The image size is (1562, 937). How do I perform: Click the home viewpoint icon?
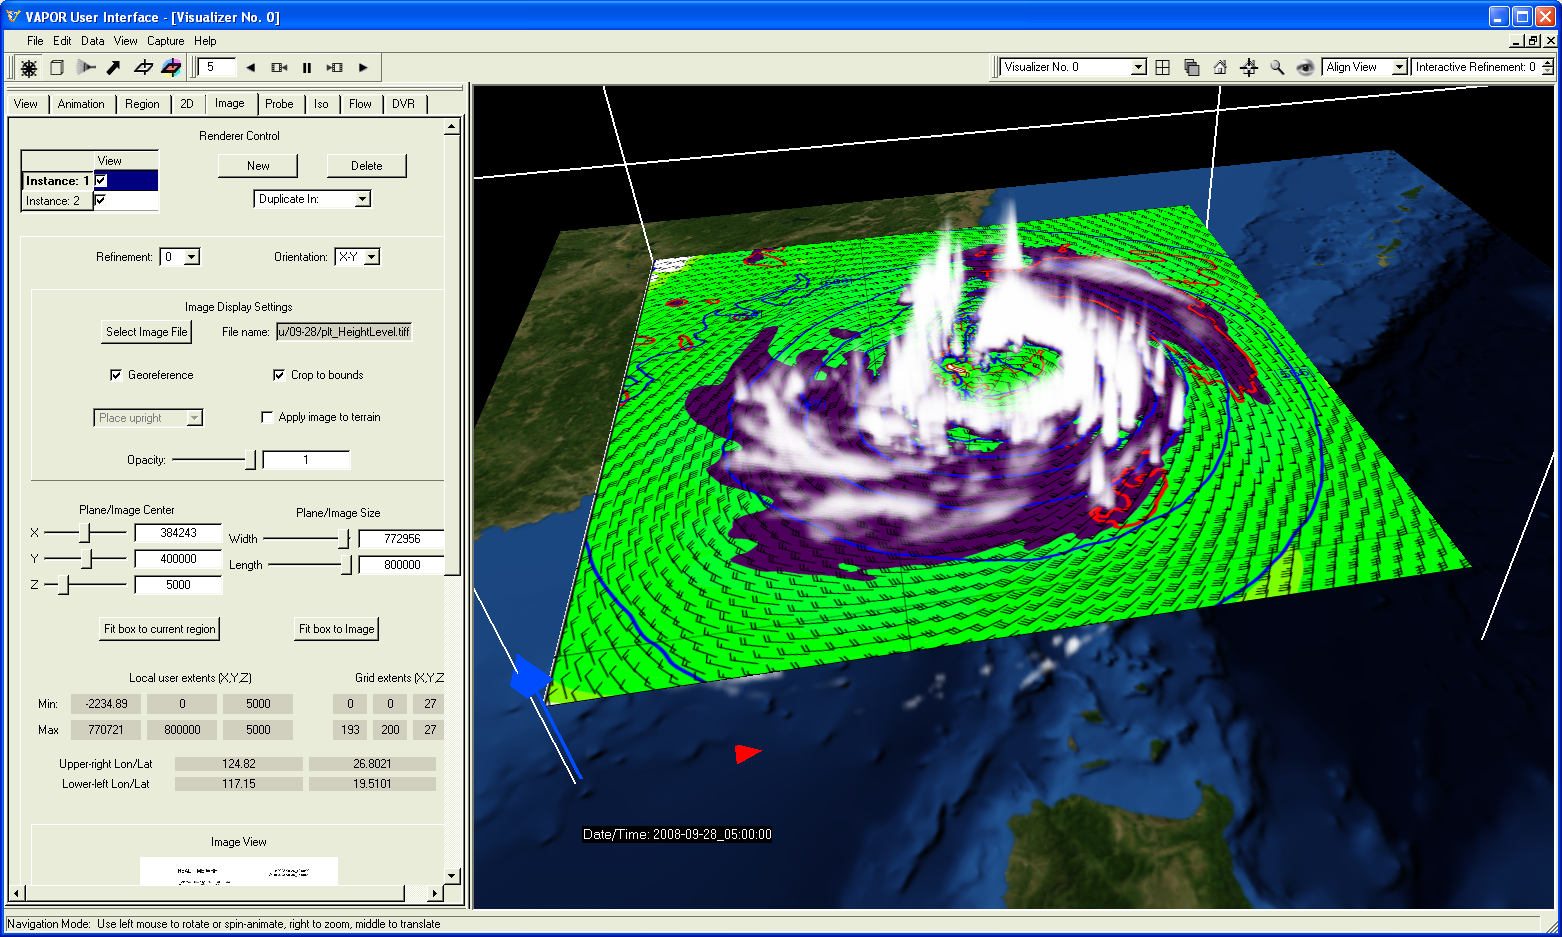(x=1220, y=68)
